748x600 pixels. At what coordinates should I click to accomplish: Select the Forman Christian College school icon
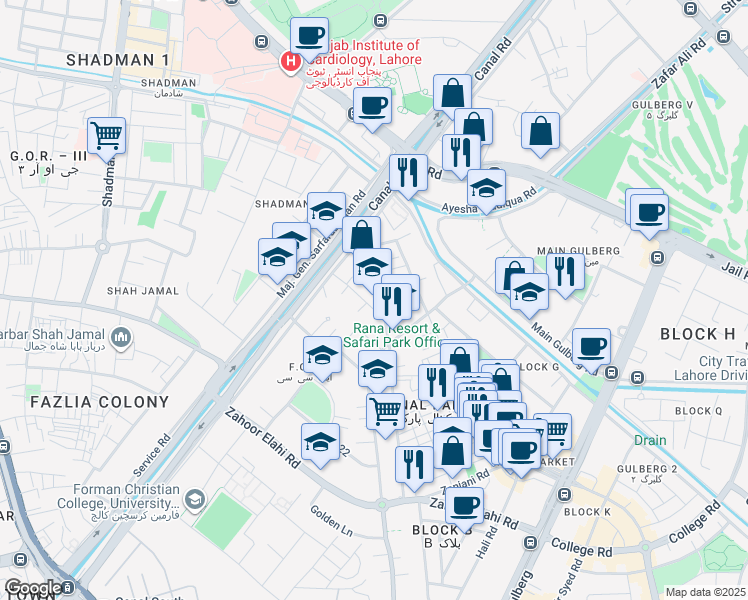195,498
